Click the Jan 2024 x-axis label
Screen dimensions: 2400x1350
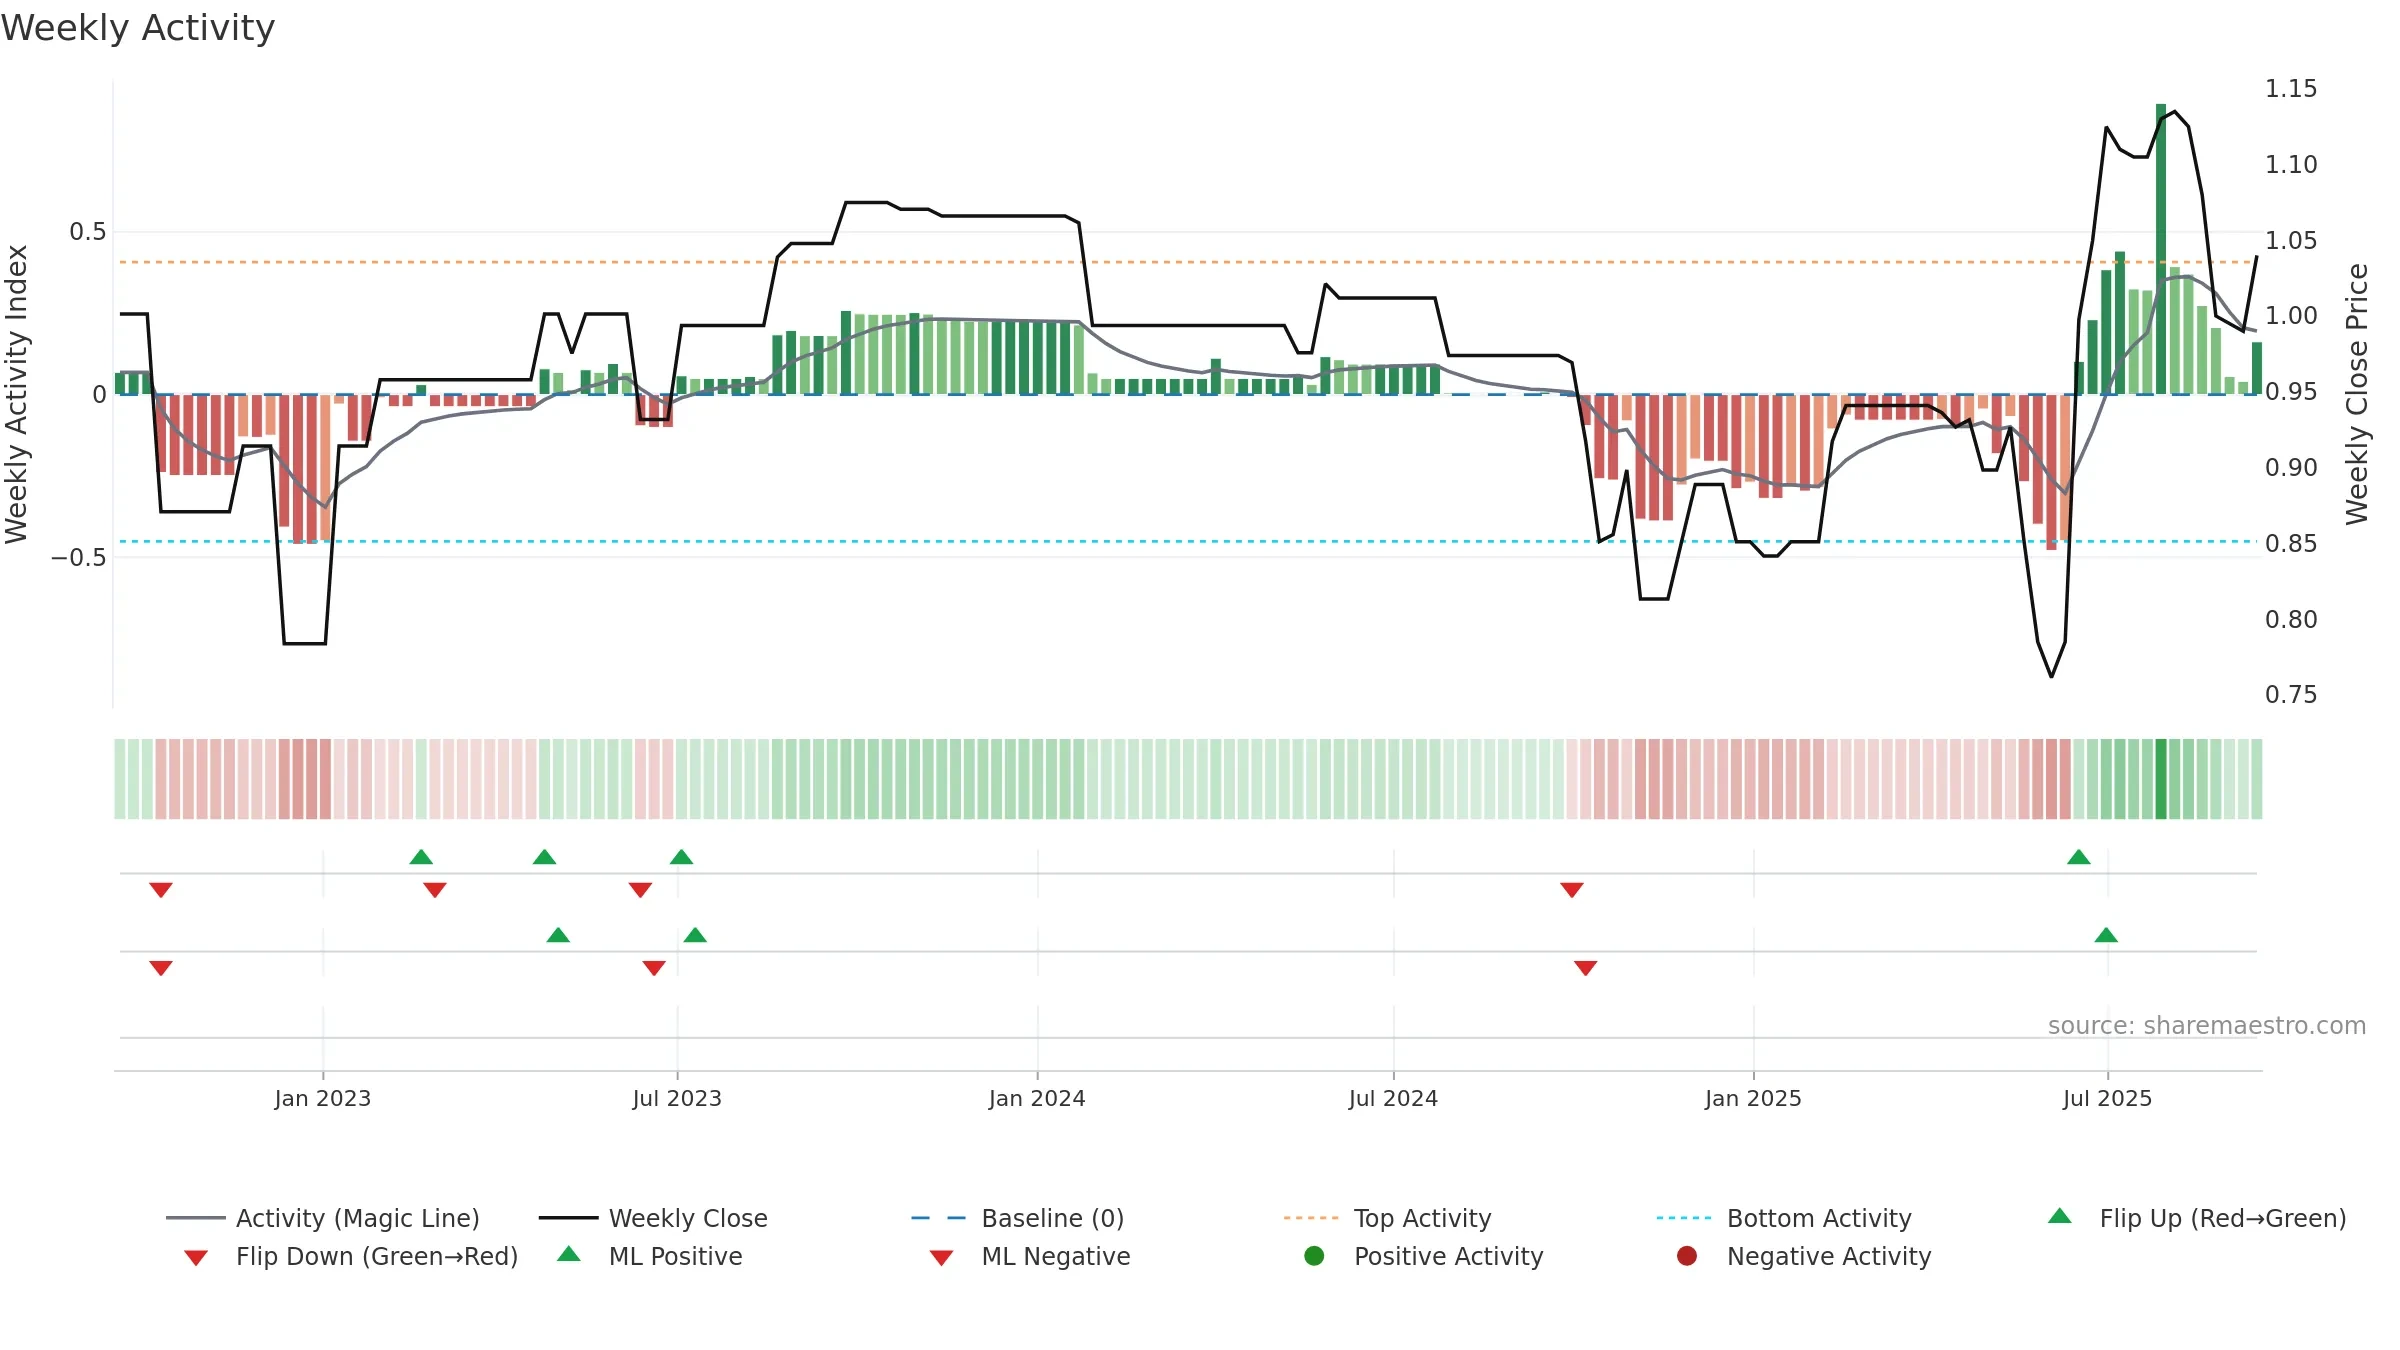coord(1037,1098)
